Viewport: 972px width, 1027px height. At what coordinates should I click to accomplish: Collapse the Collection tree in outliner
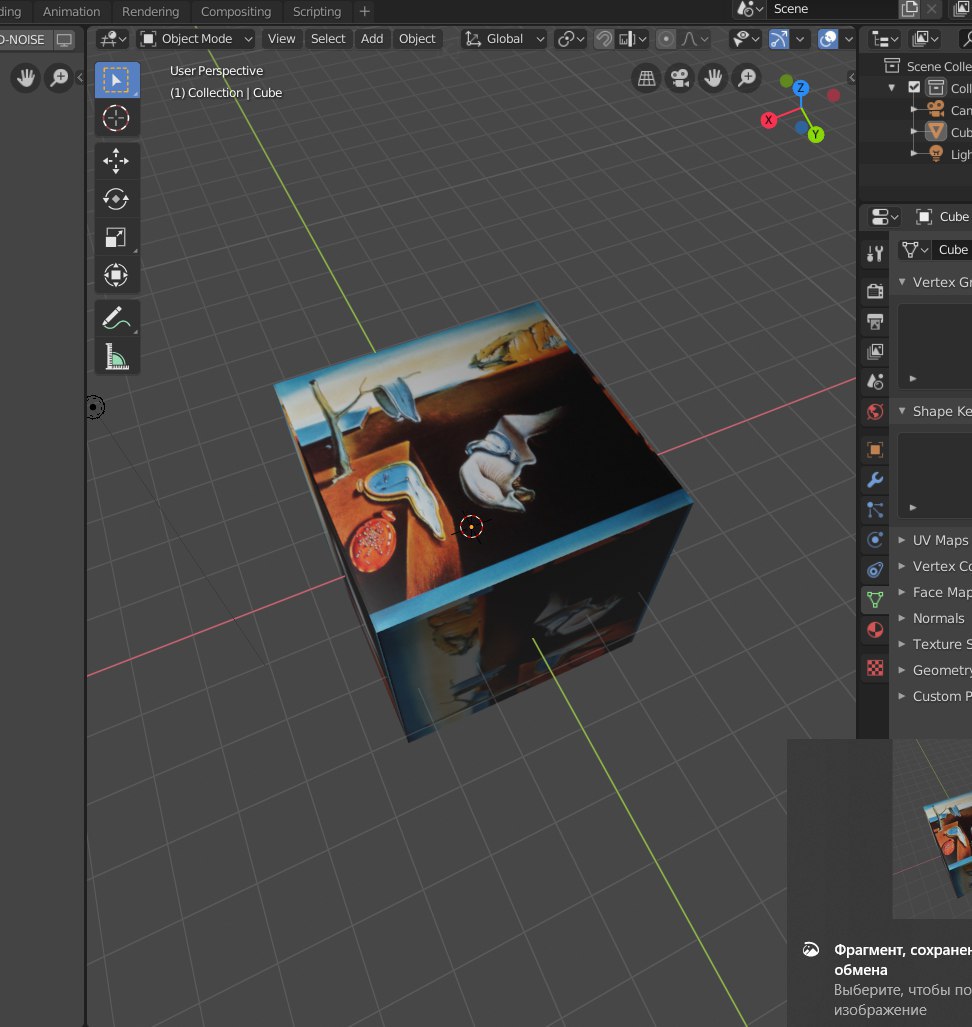tap(891, 87)
